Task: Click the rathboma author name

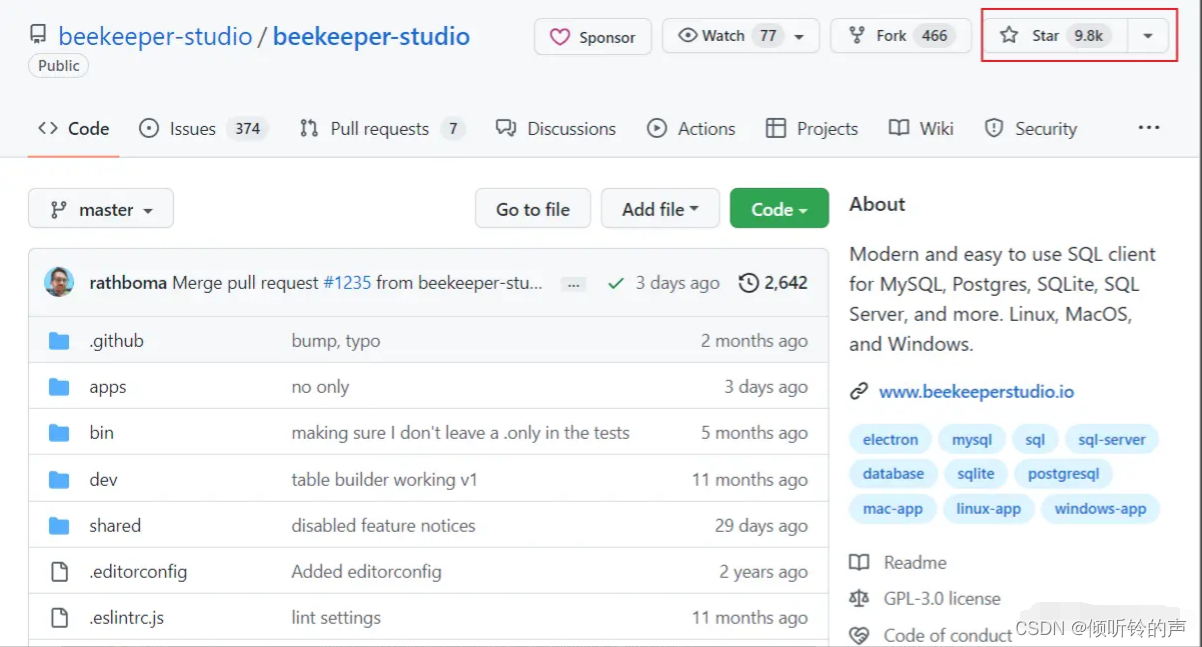Action: (128, 283)
